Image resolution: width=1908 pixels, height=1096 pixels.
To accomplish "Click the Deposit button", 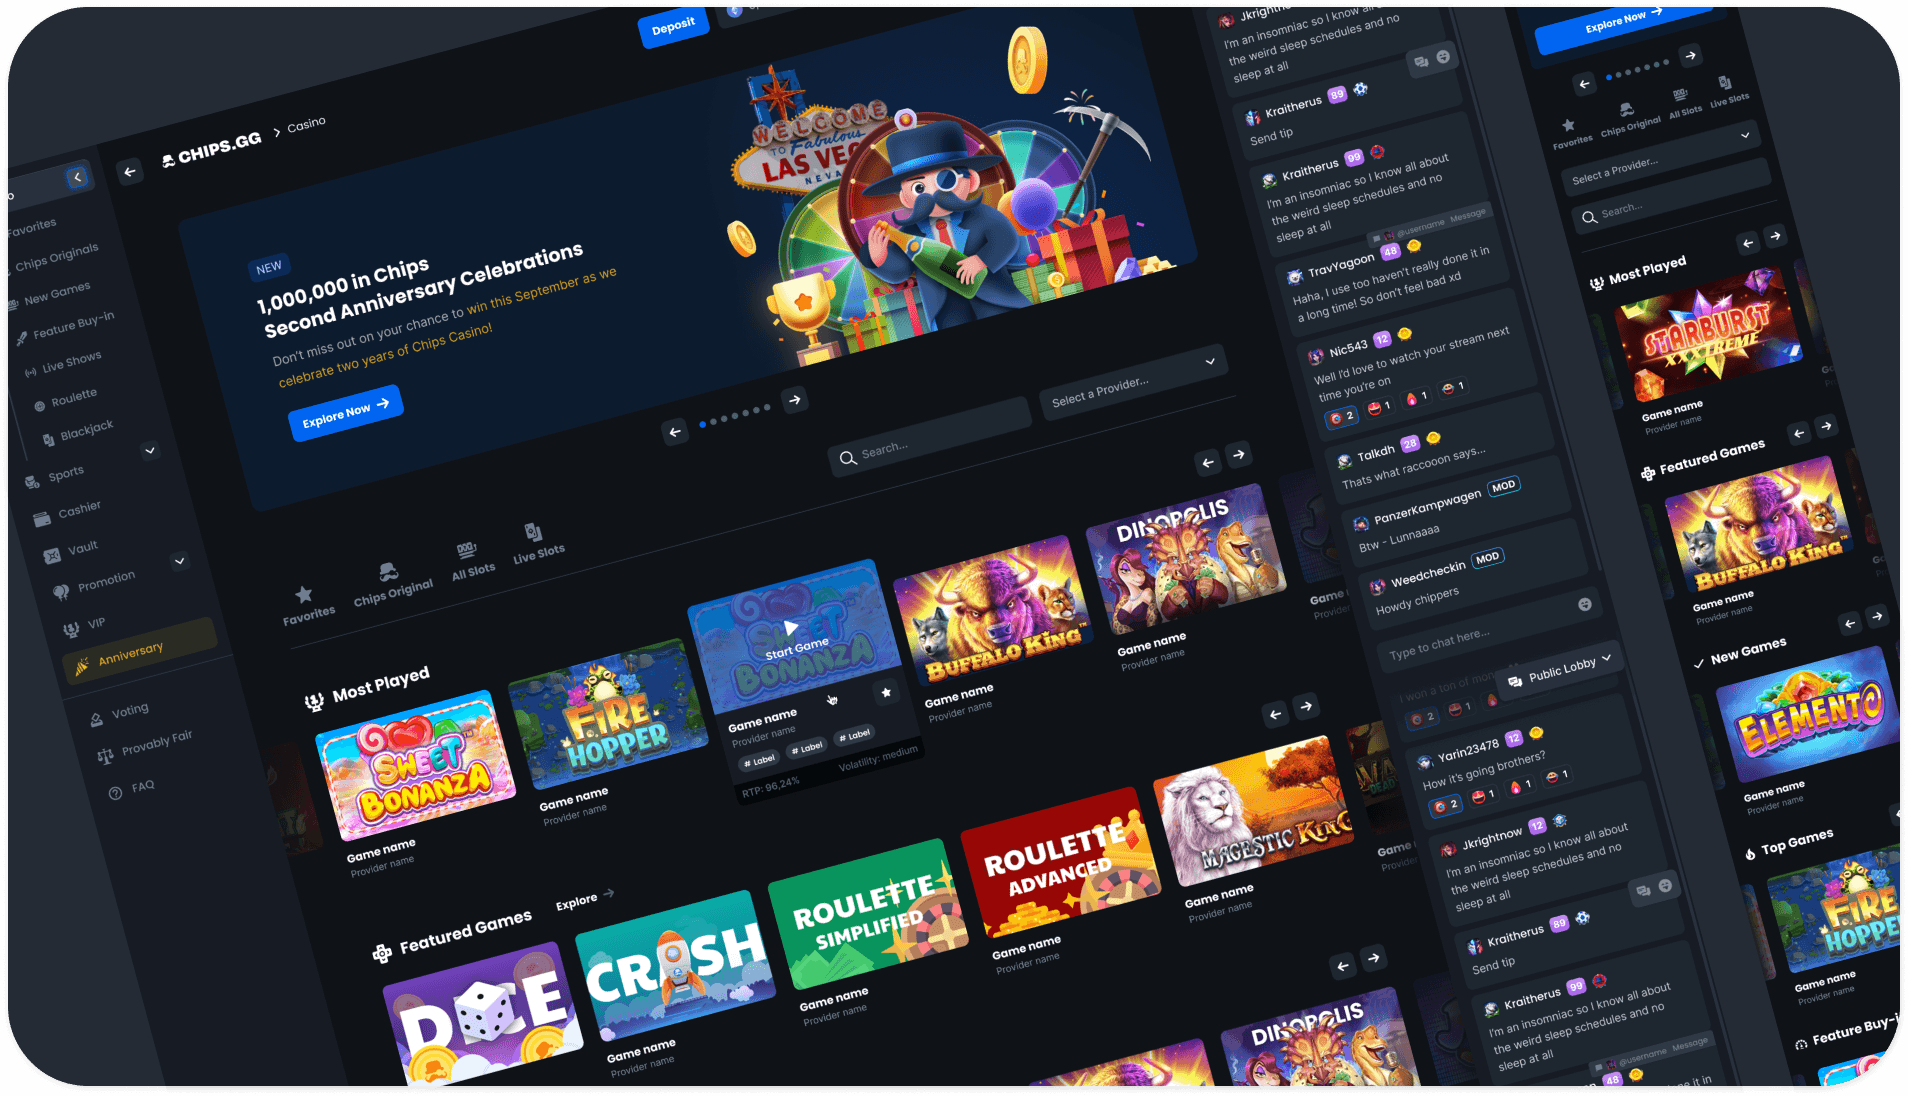I will 673,27.
